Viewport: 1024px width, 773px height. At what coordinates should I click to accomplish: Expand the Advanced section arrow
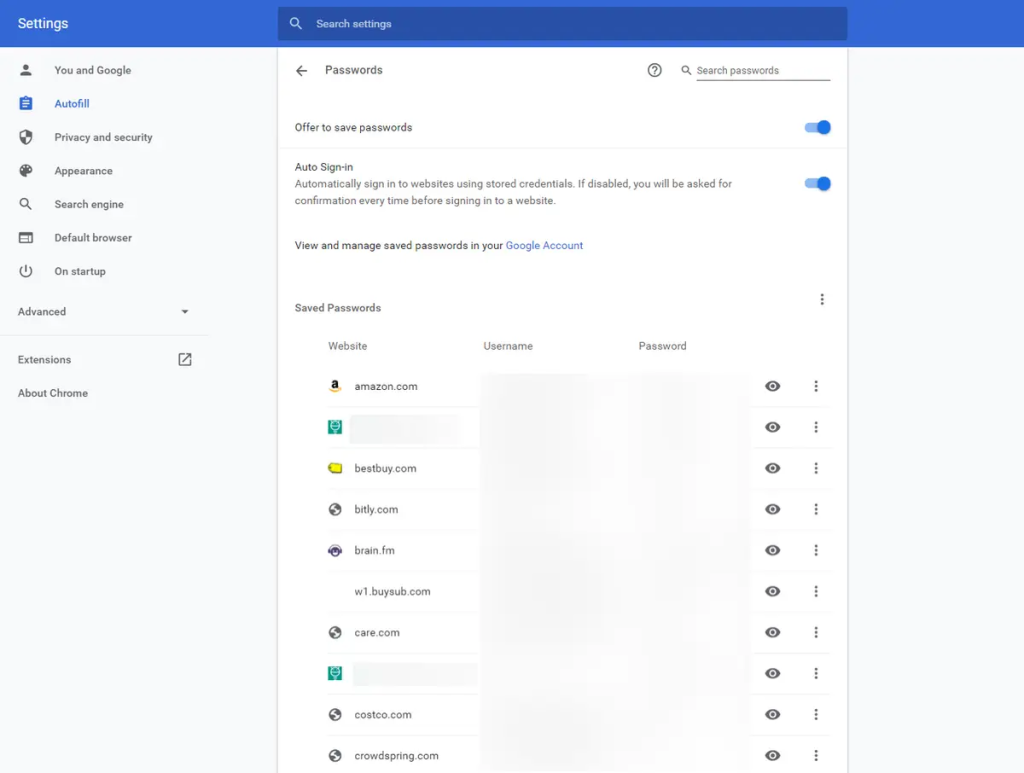(185, 312)
